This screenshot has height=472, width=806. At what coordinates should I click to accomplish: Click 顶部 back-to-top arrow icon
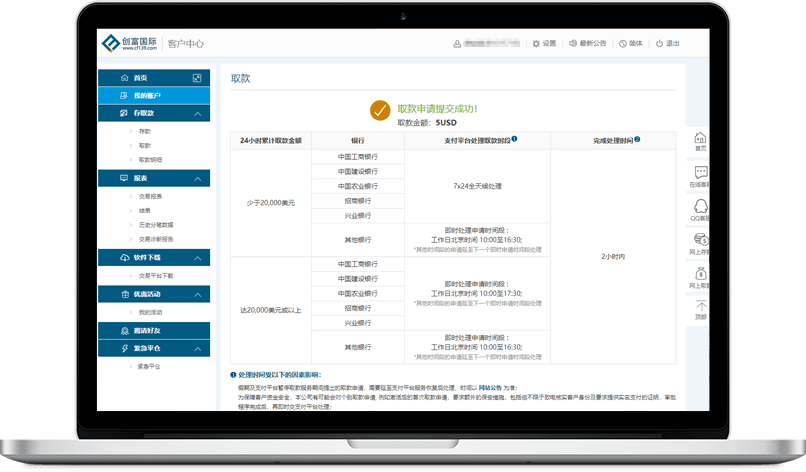pyautogui.click(x=701, y=306)
